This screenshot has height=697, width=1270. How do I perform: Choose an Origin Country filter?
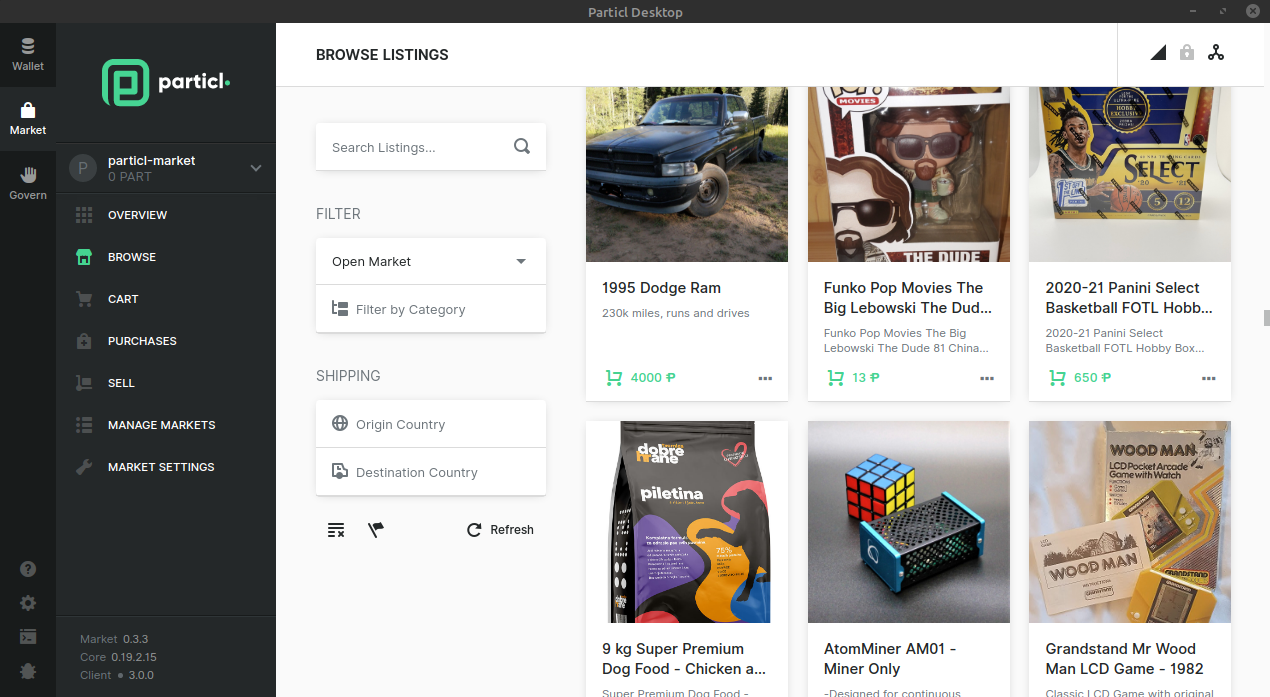coord(431,424)
